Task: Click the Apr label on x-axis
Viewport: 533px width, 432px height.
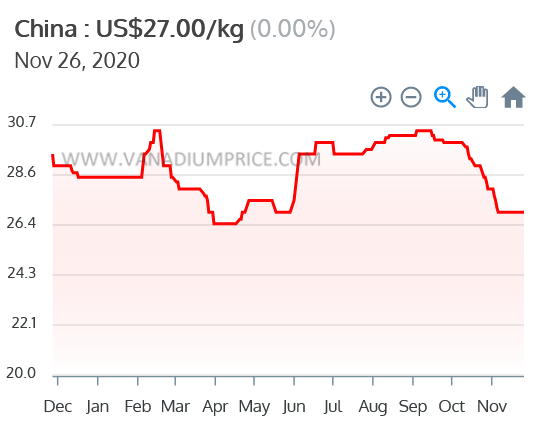Action: click(215, 407)
